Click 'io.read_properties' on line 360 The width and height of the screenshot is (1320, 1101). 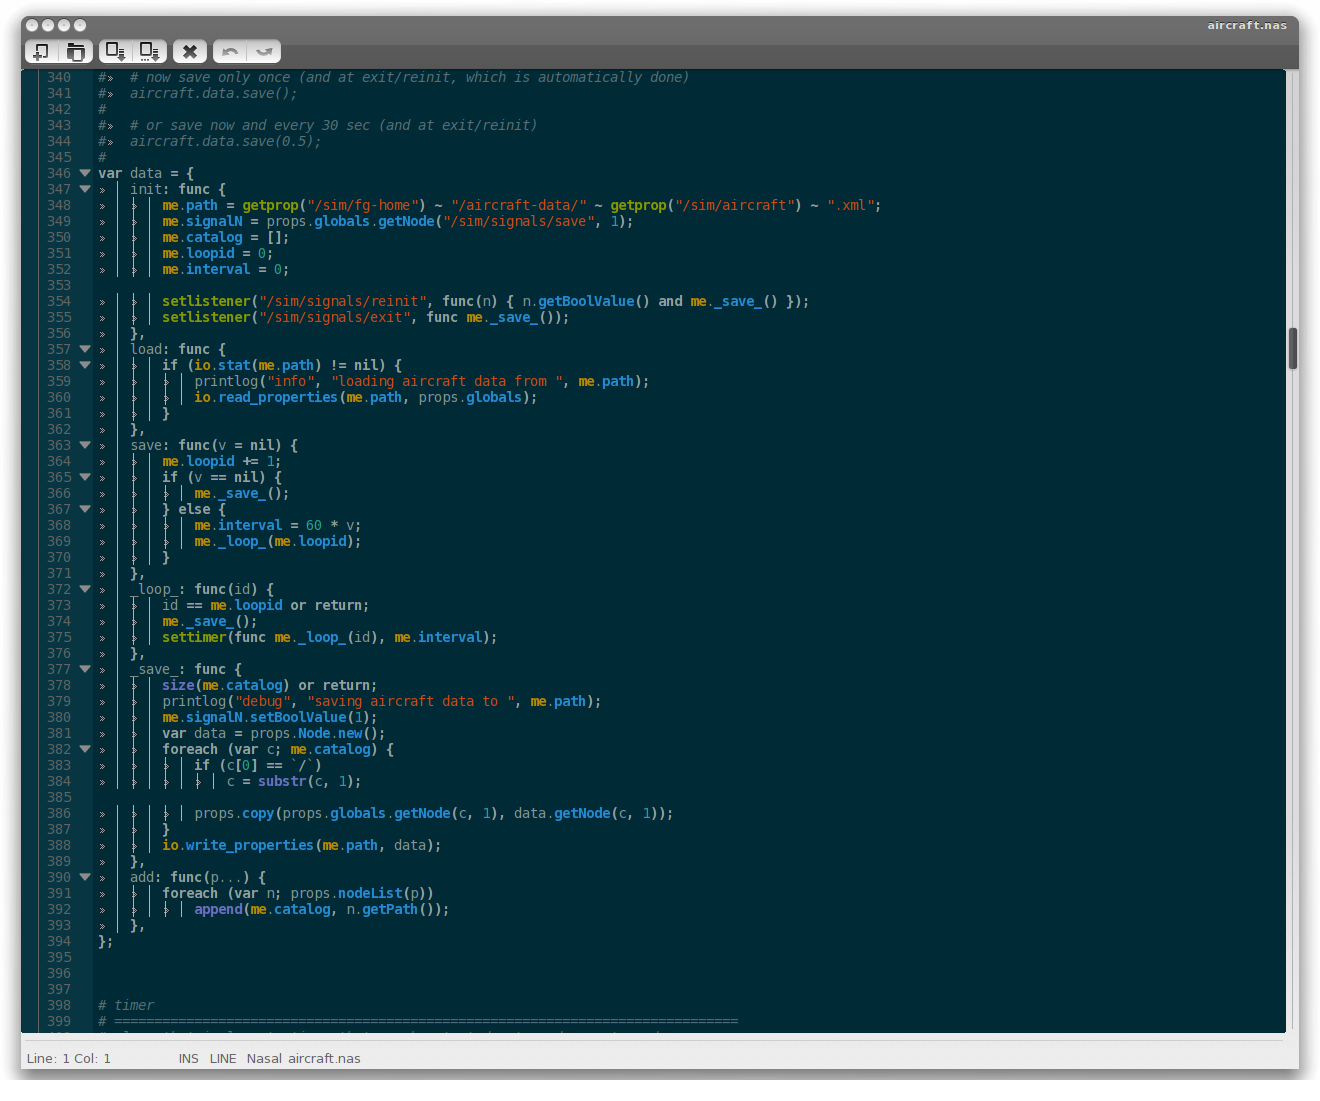click(266, 397)
